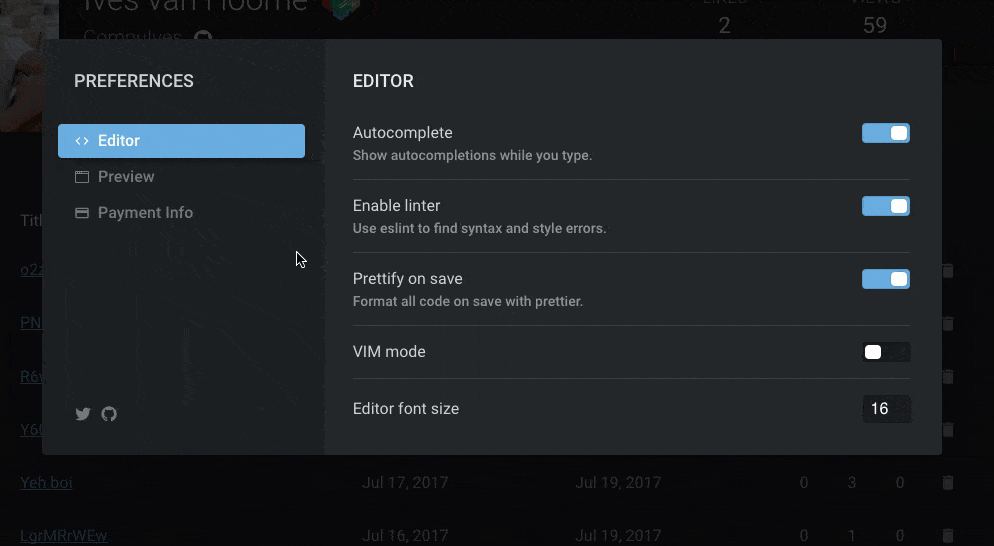Disable the Autocomplete toggle
Viewport: 994px width, 546px height.
point(886,133)
